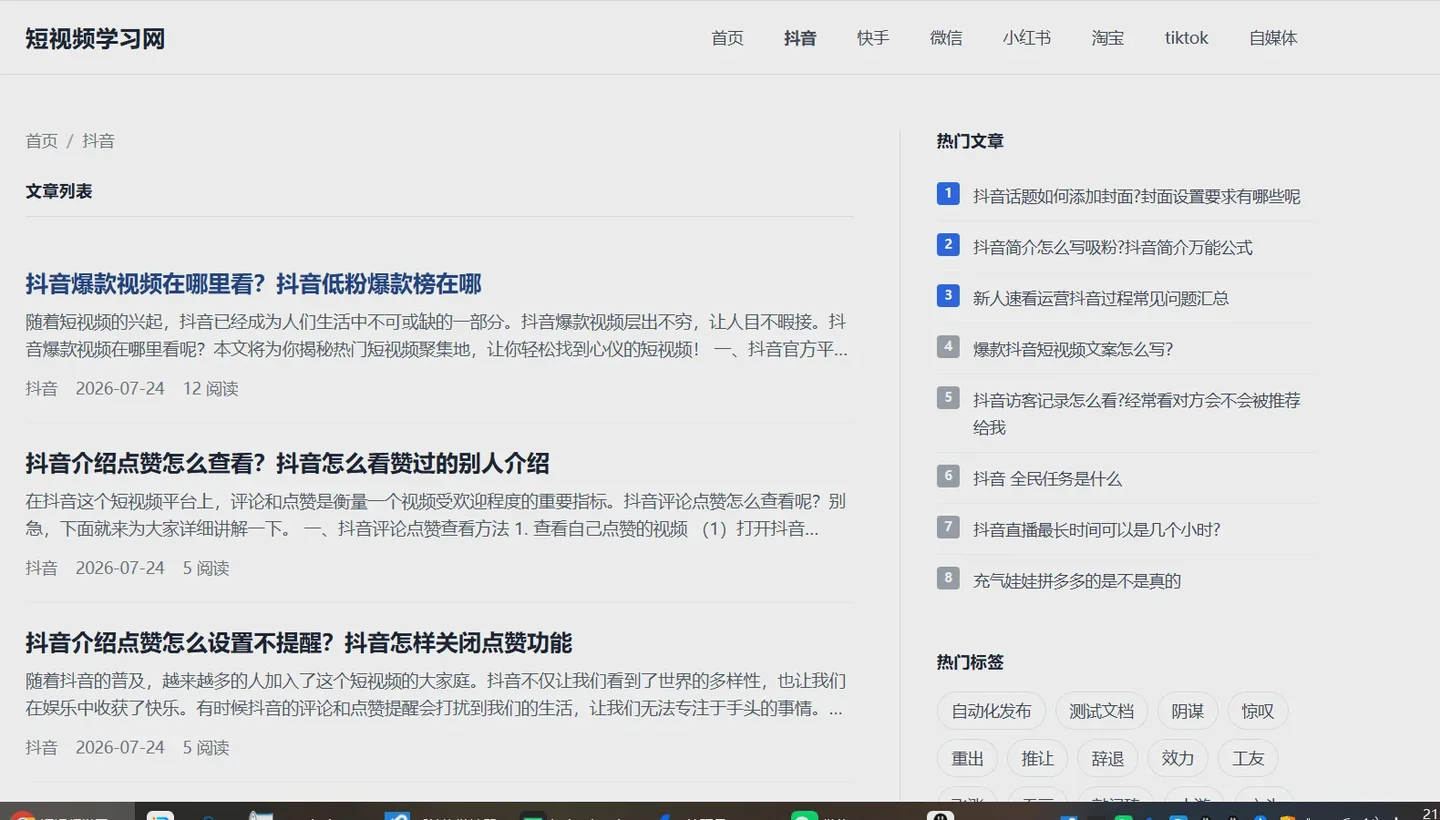Screen dimensions: 1440x820
Task: Click 抖音 category under the 设置不提醒 article
Action: click(42, 747)
